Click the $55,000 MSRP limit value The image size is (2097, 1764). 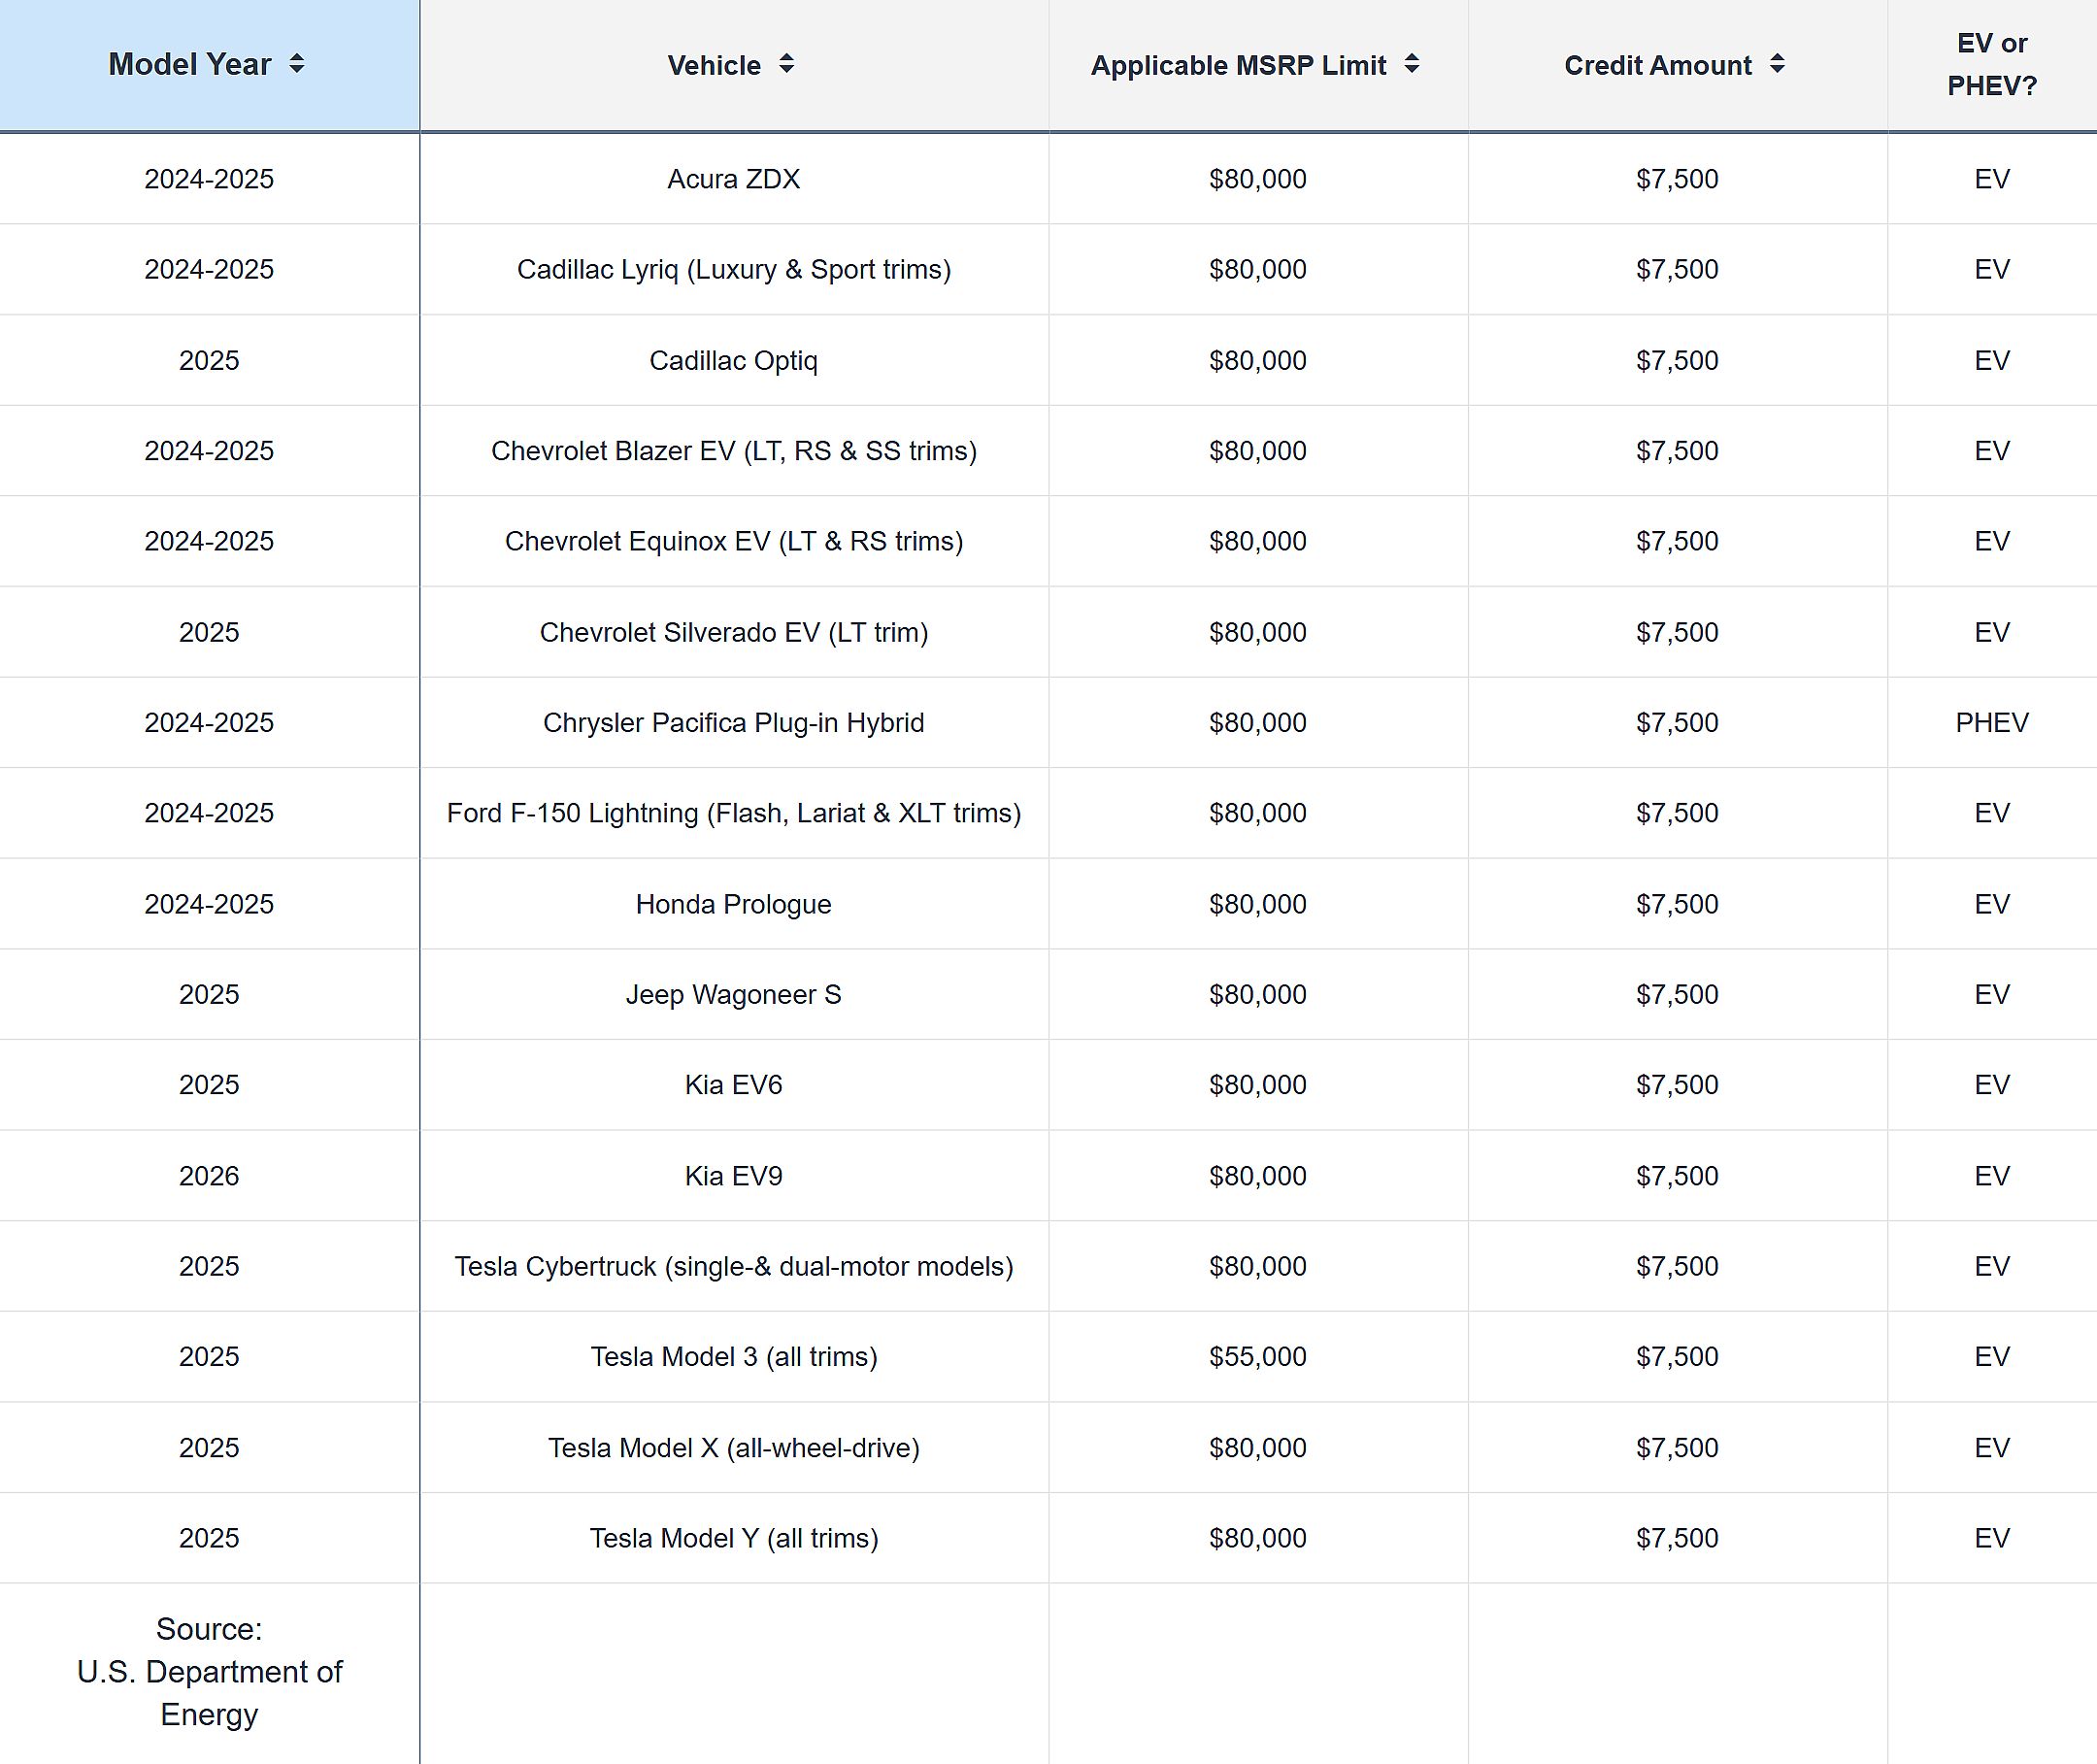pos(1258,1357)
